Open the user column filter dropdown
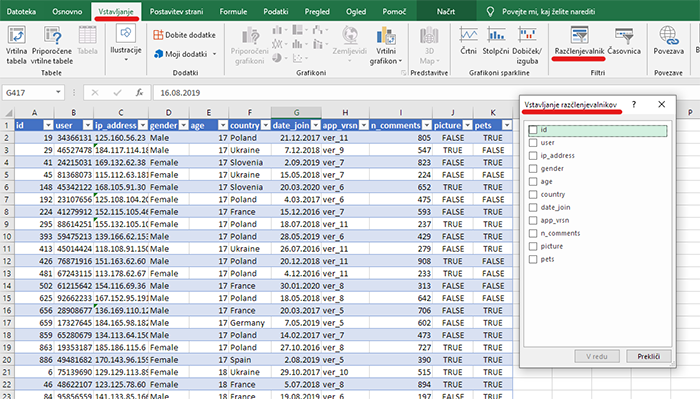This screenshot has width=700, height=399. [88, 125]
